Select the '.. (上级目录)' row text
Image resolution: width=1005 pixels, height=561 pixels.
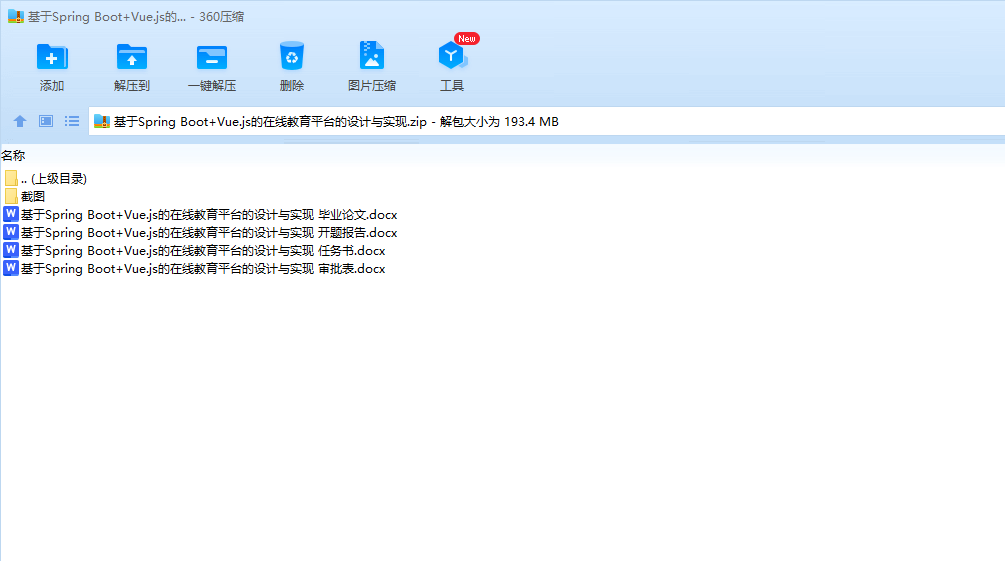coord(54,179)
